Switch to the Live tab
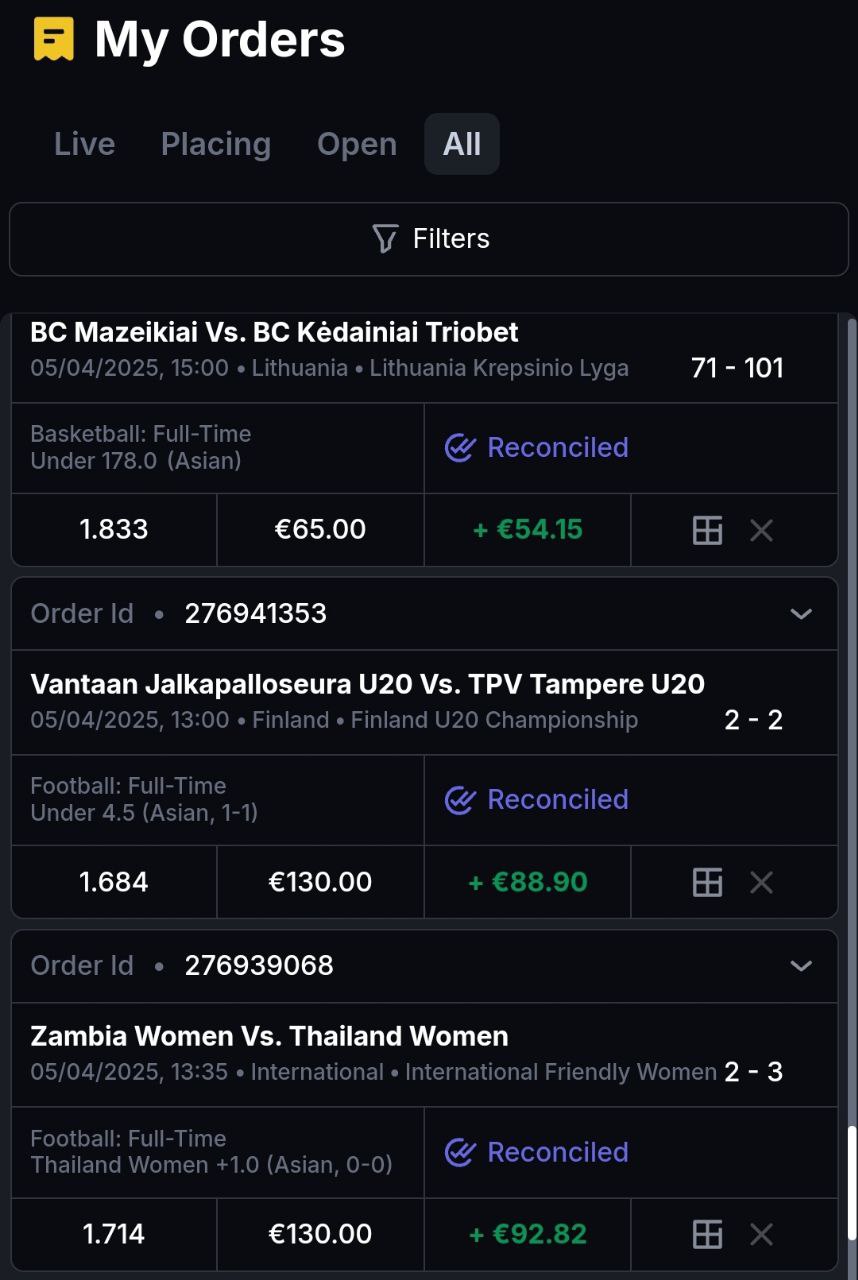Viewport: 858px width, 1280px height. [85, 144]
